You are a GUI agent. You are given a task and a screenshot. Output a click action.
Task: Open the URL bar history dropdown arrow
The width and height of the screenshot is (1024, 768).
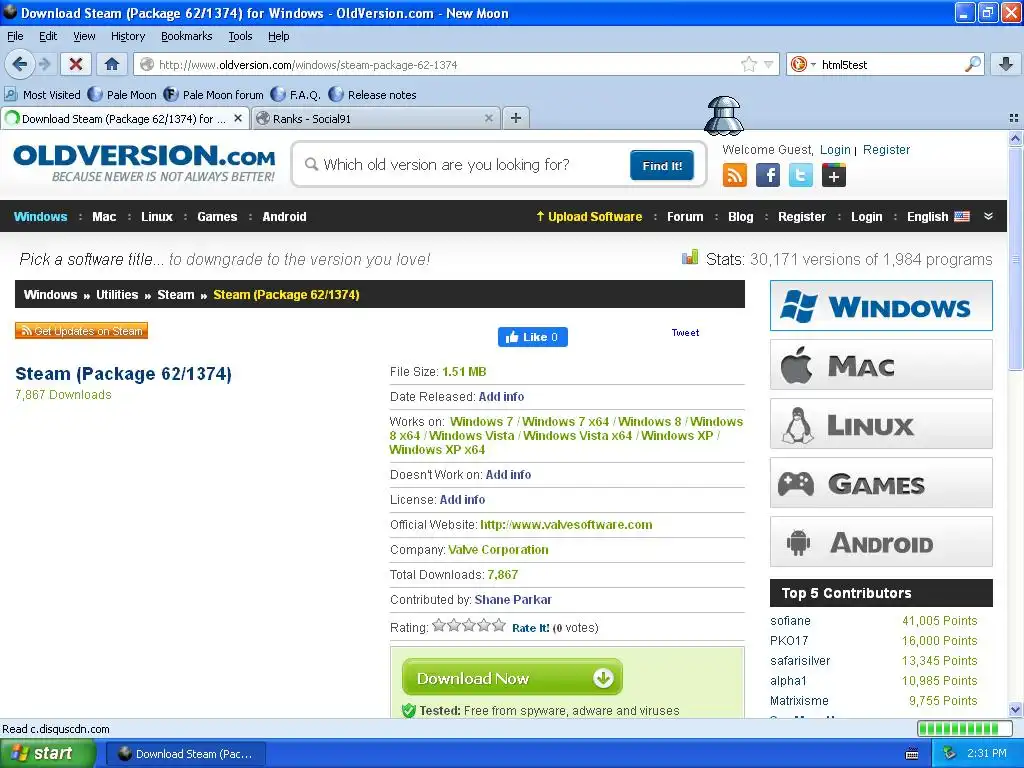click(769, 64)
